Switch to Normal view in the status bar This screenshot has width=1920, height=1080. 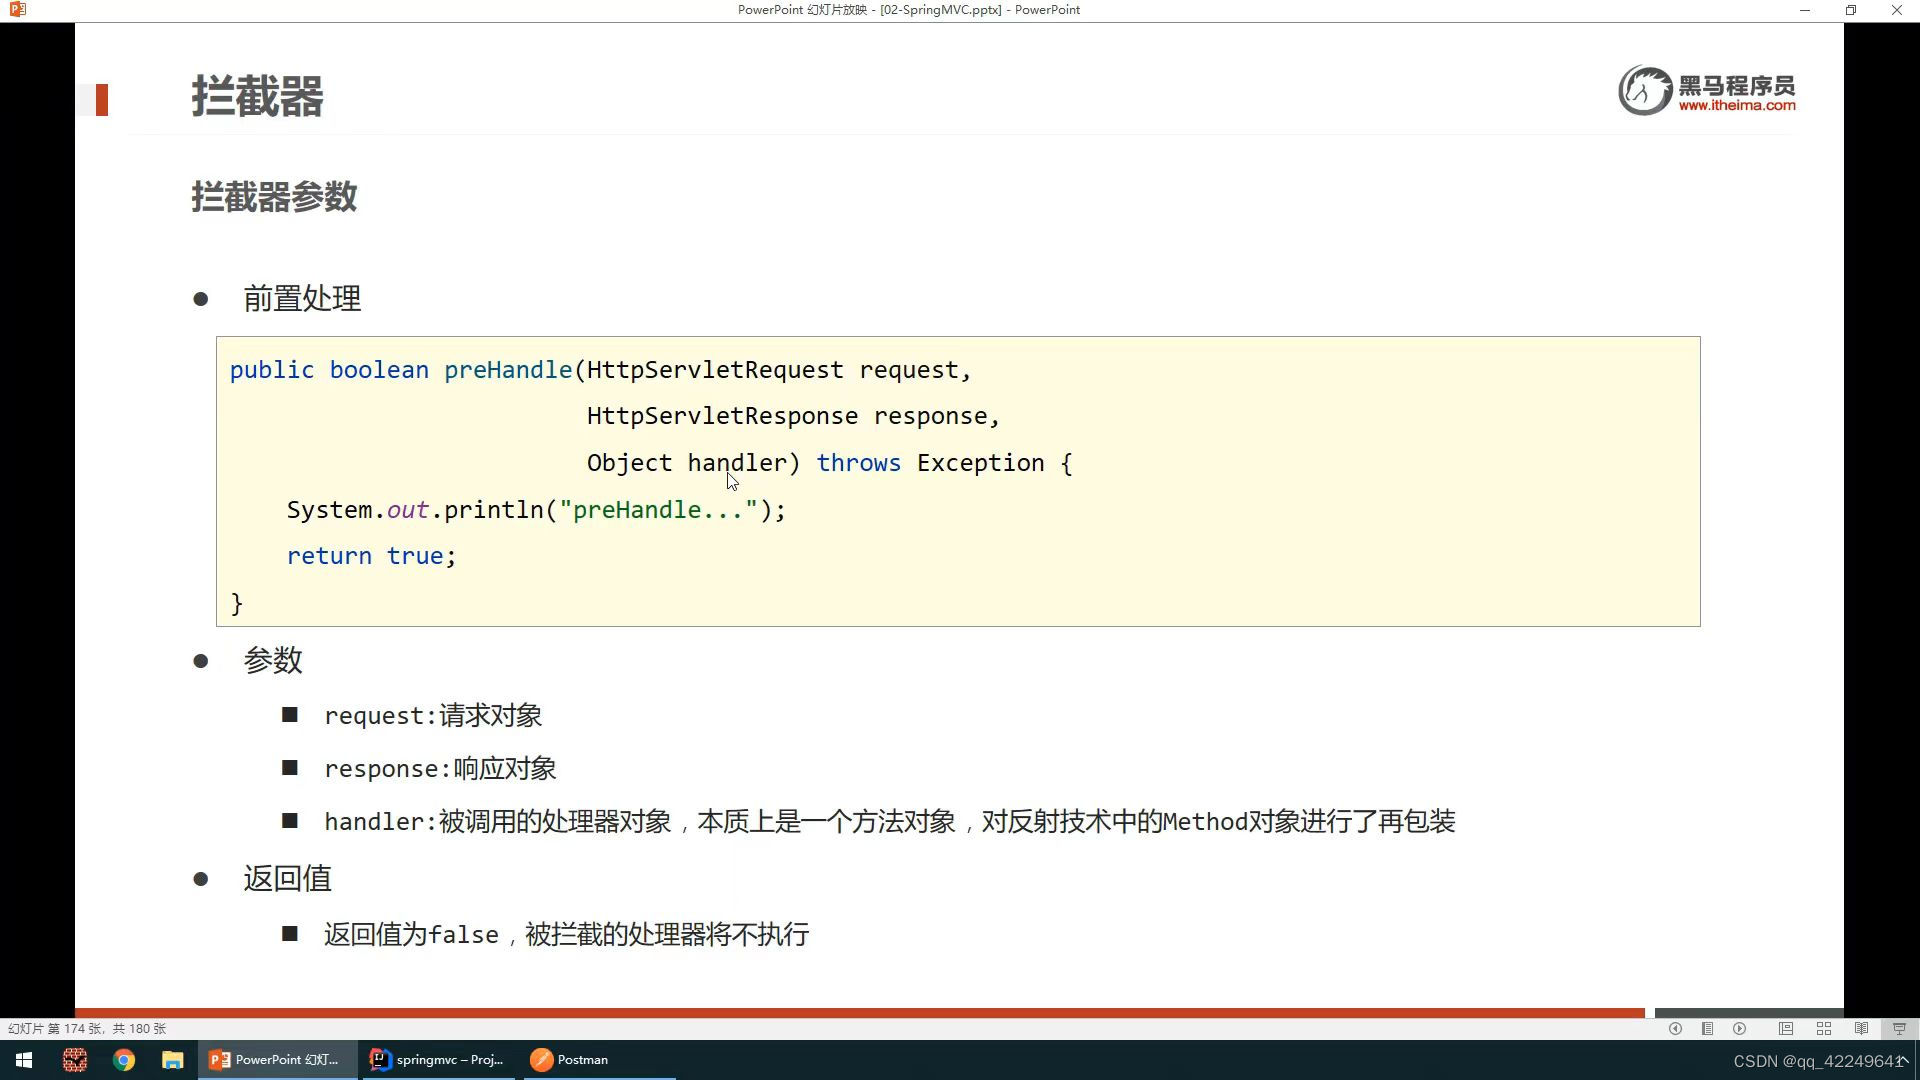coord(1785,1028)
